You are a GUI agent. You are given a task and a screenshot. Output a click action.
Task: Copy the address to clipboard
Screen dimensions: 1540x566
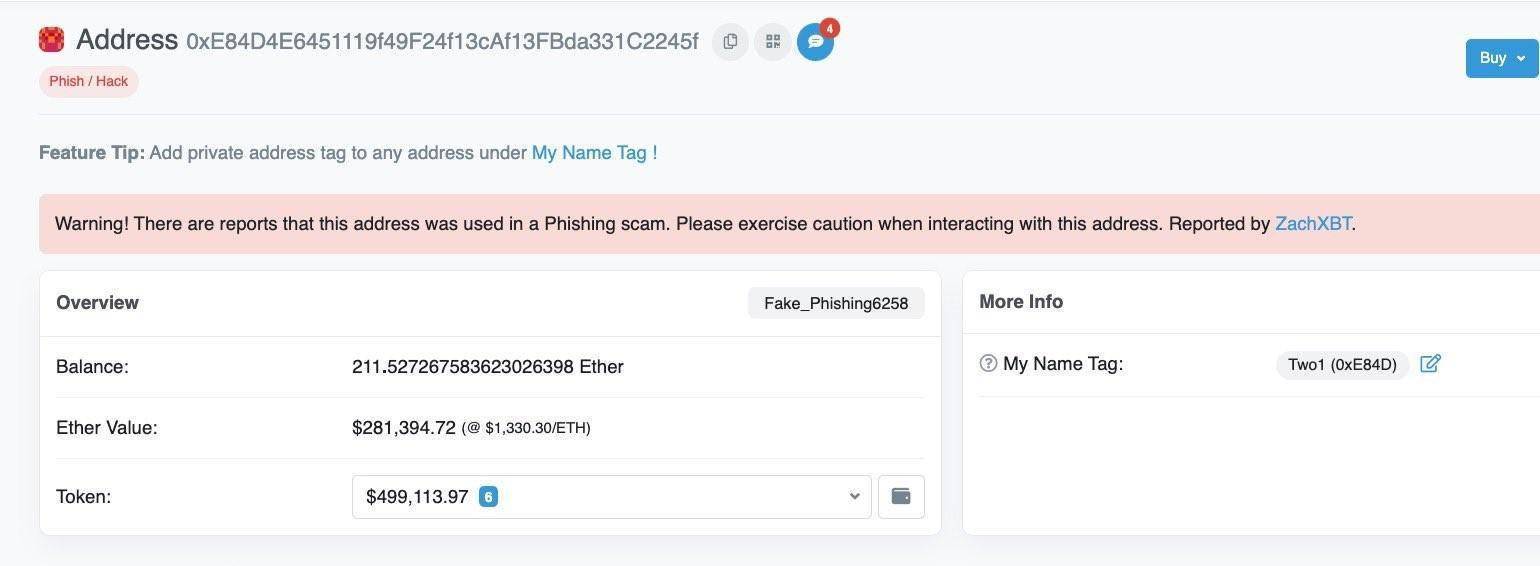point(730,41)
